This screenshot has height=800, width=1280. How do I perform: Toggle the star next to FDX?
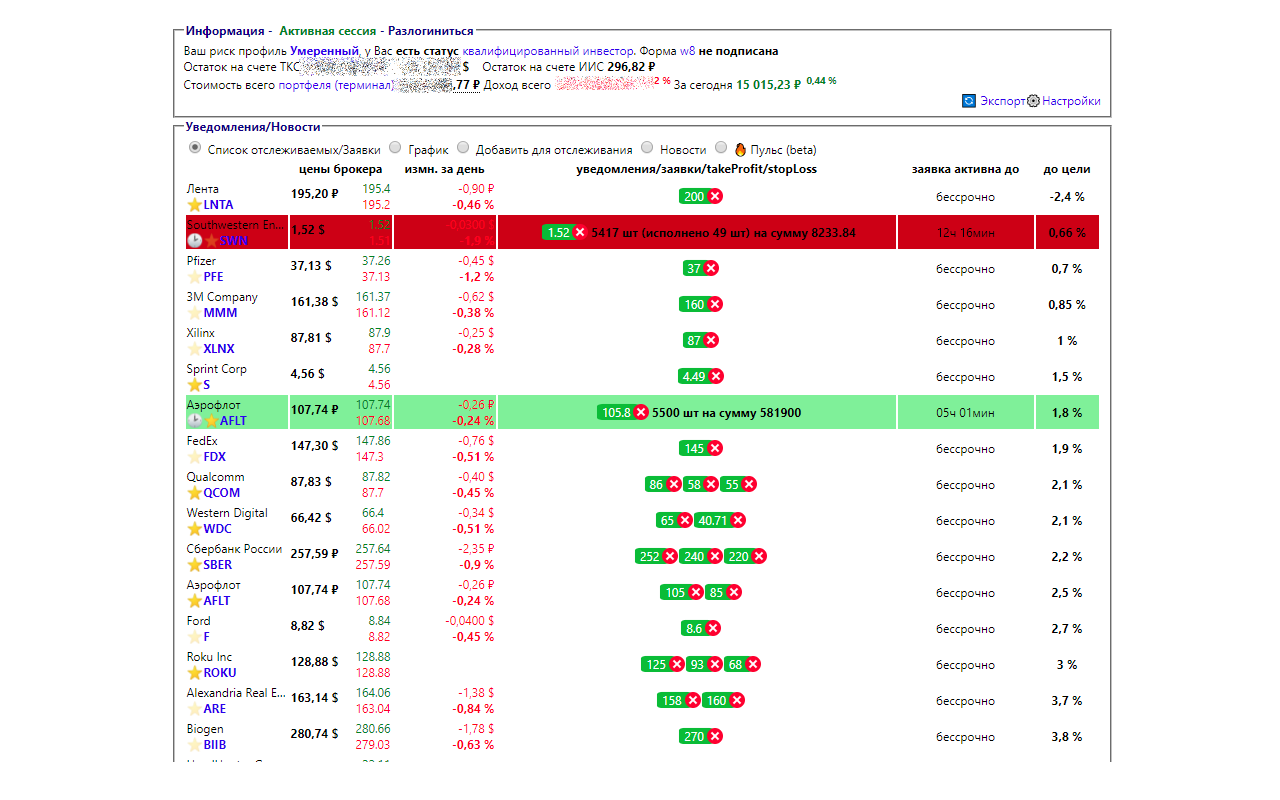coord(194,457)
